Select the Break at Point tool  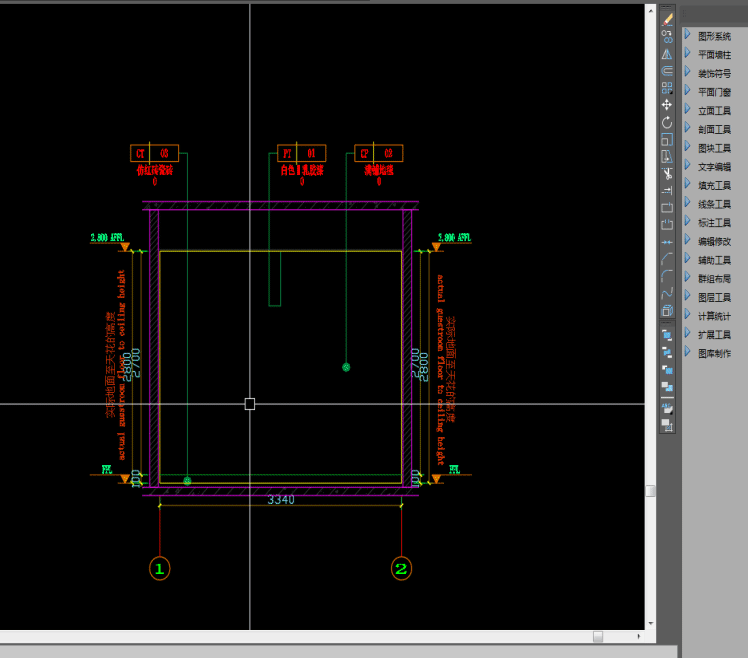(x=667, y=208)
